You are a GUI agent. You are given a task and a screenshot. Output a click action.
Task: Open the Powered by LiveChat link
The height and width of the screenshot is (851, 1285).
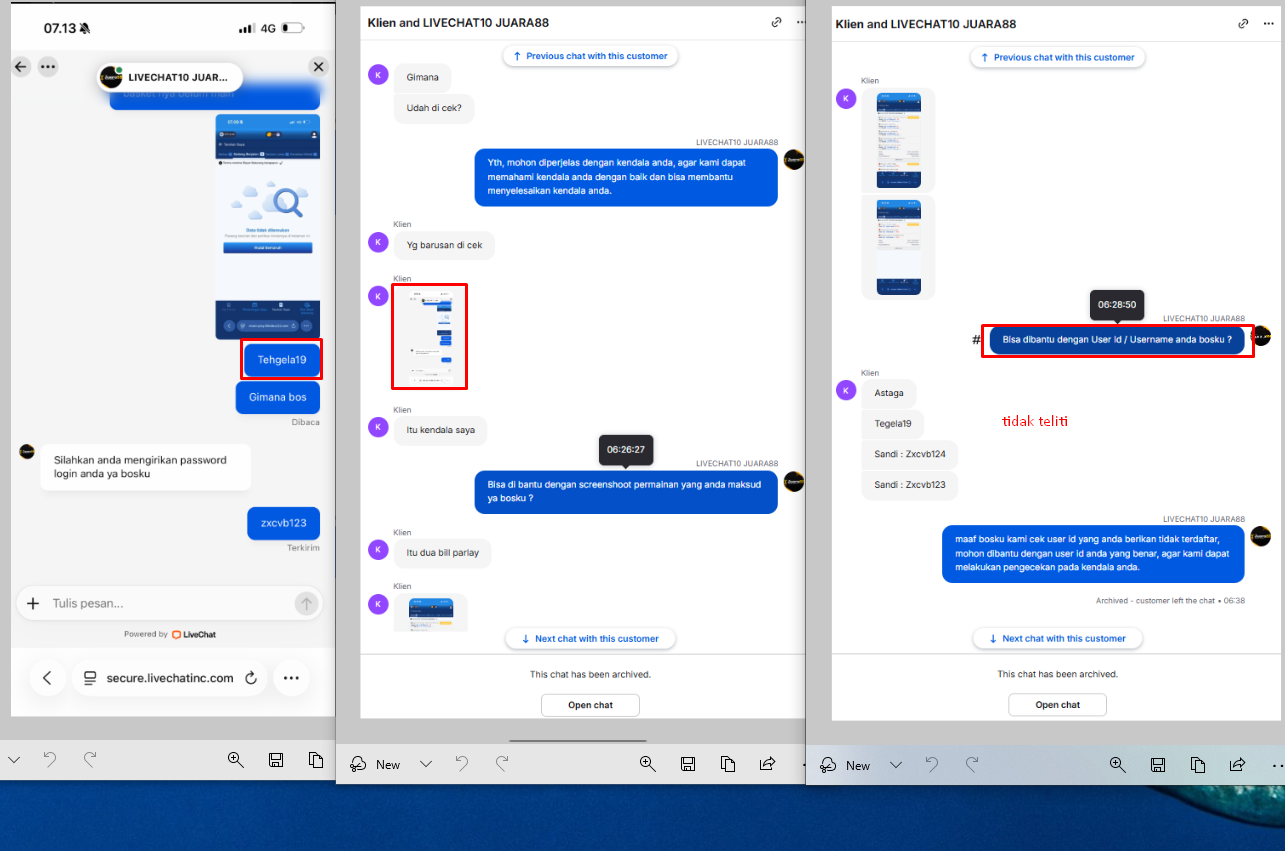point(170,634)
